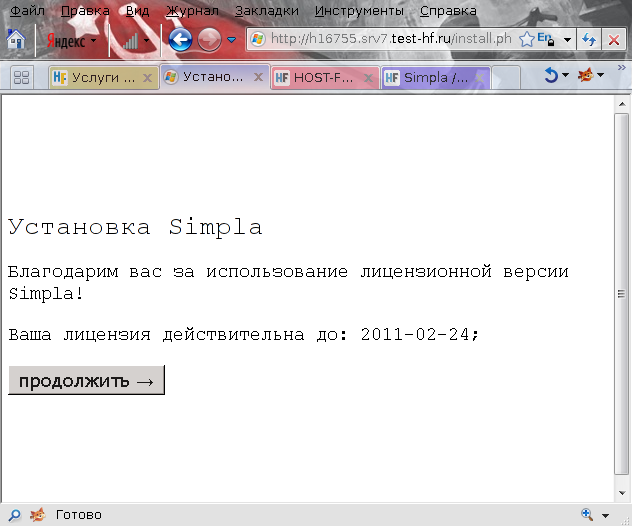Viewport: 632px width, 526px height.
Task: Open the Инструменты menu
Action: 359,11
